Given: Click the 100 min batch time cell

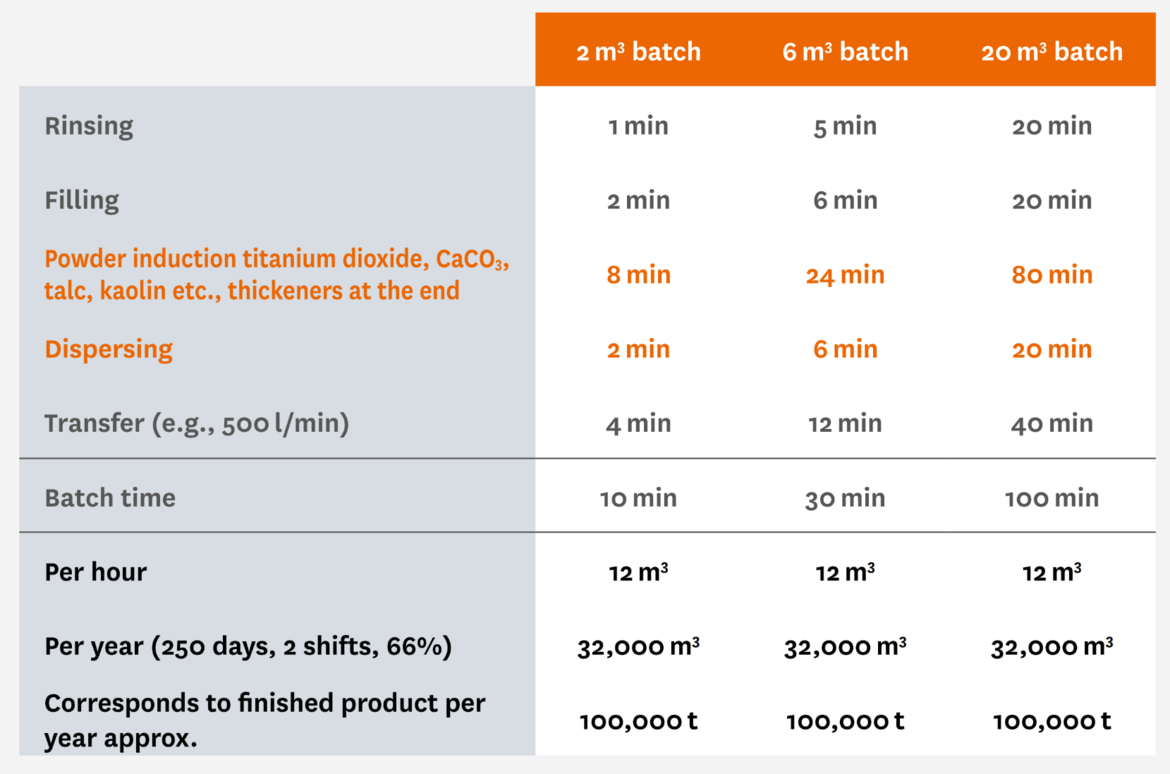Looking at the screenshot, I should (1051, 498).
